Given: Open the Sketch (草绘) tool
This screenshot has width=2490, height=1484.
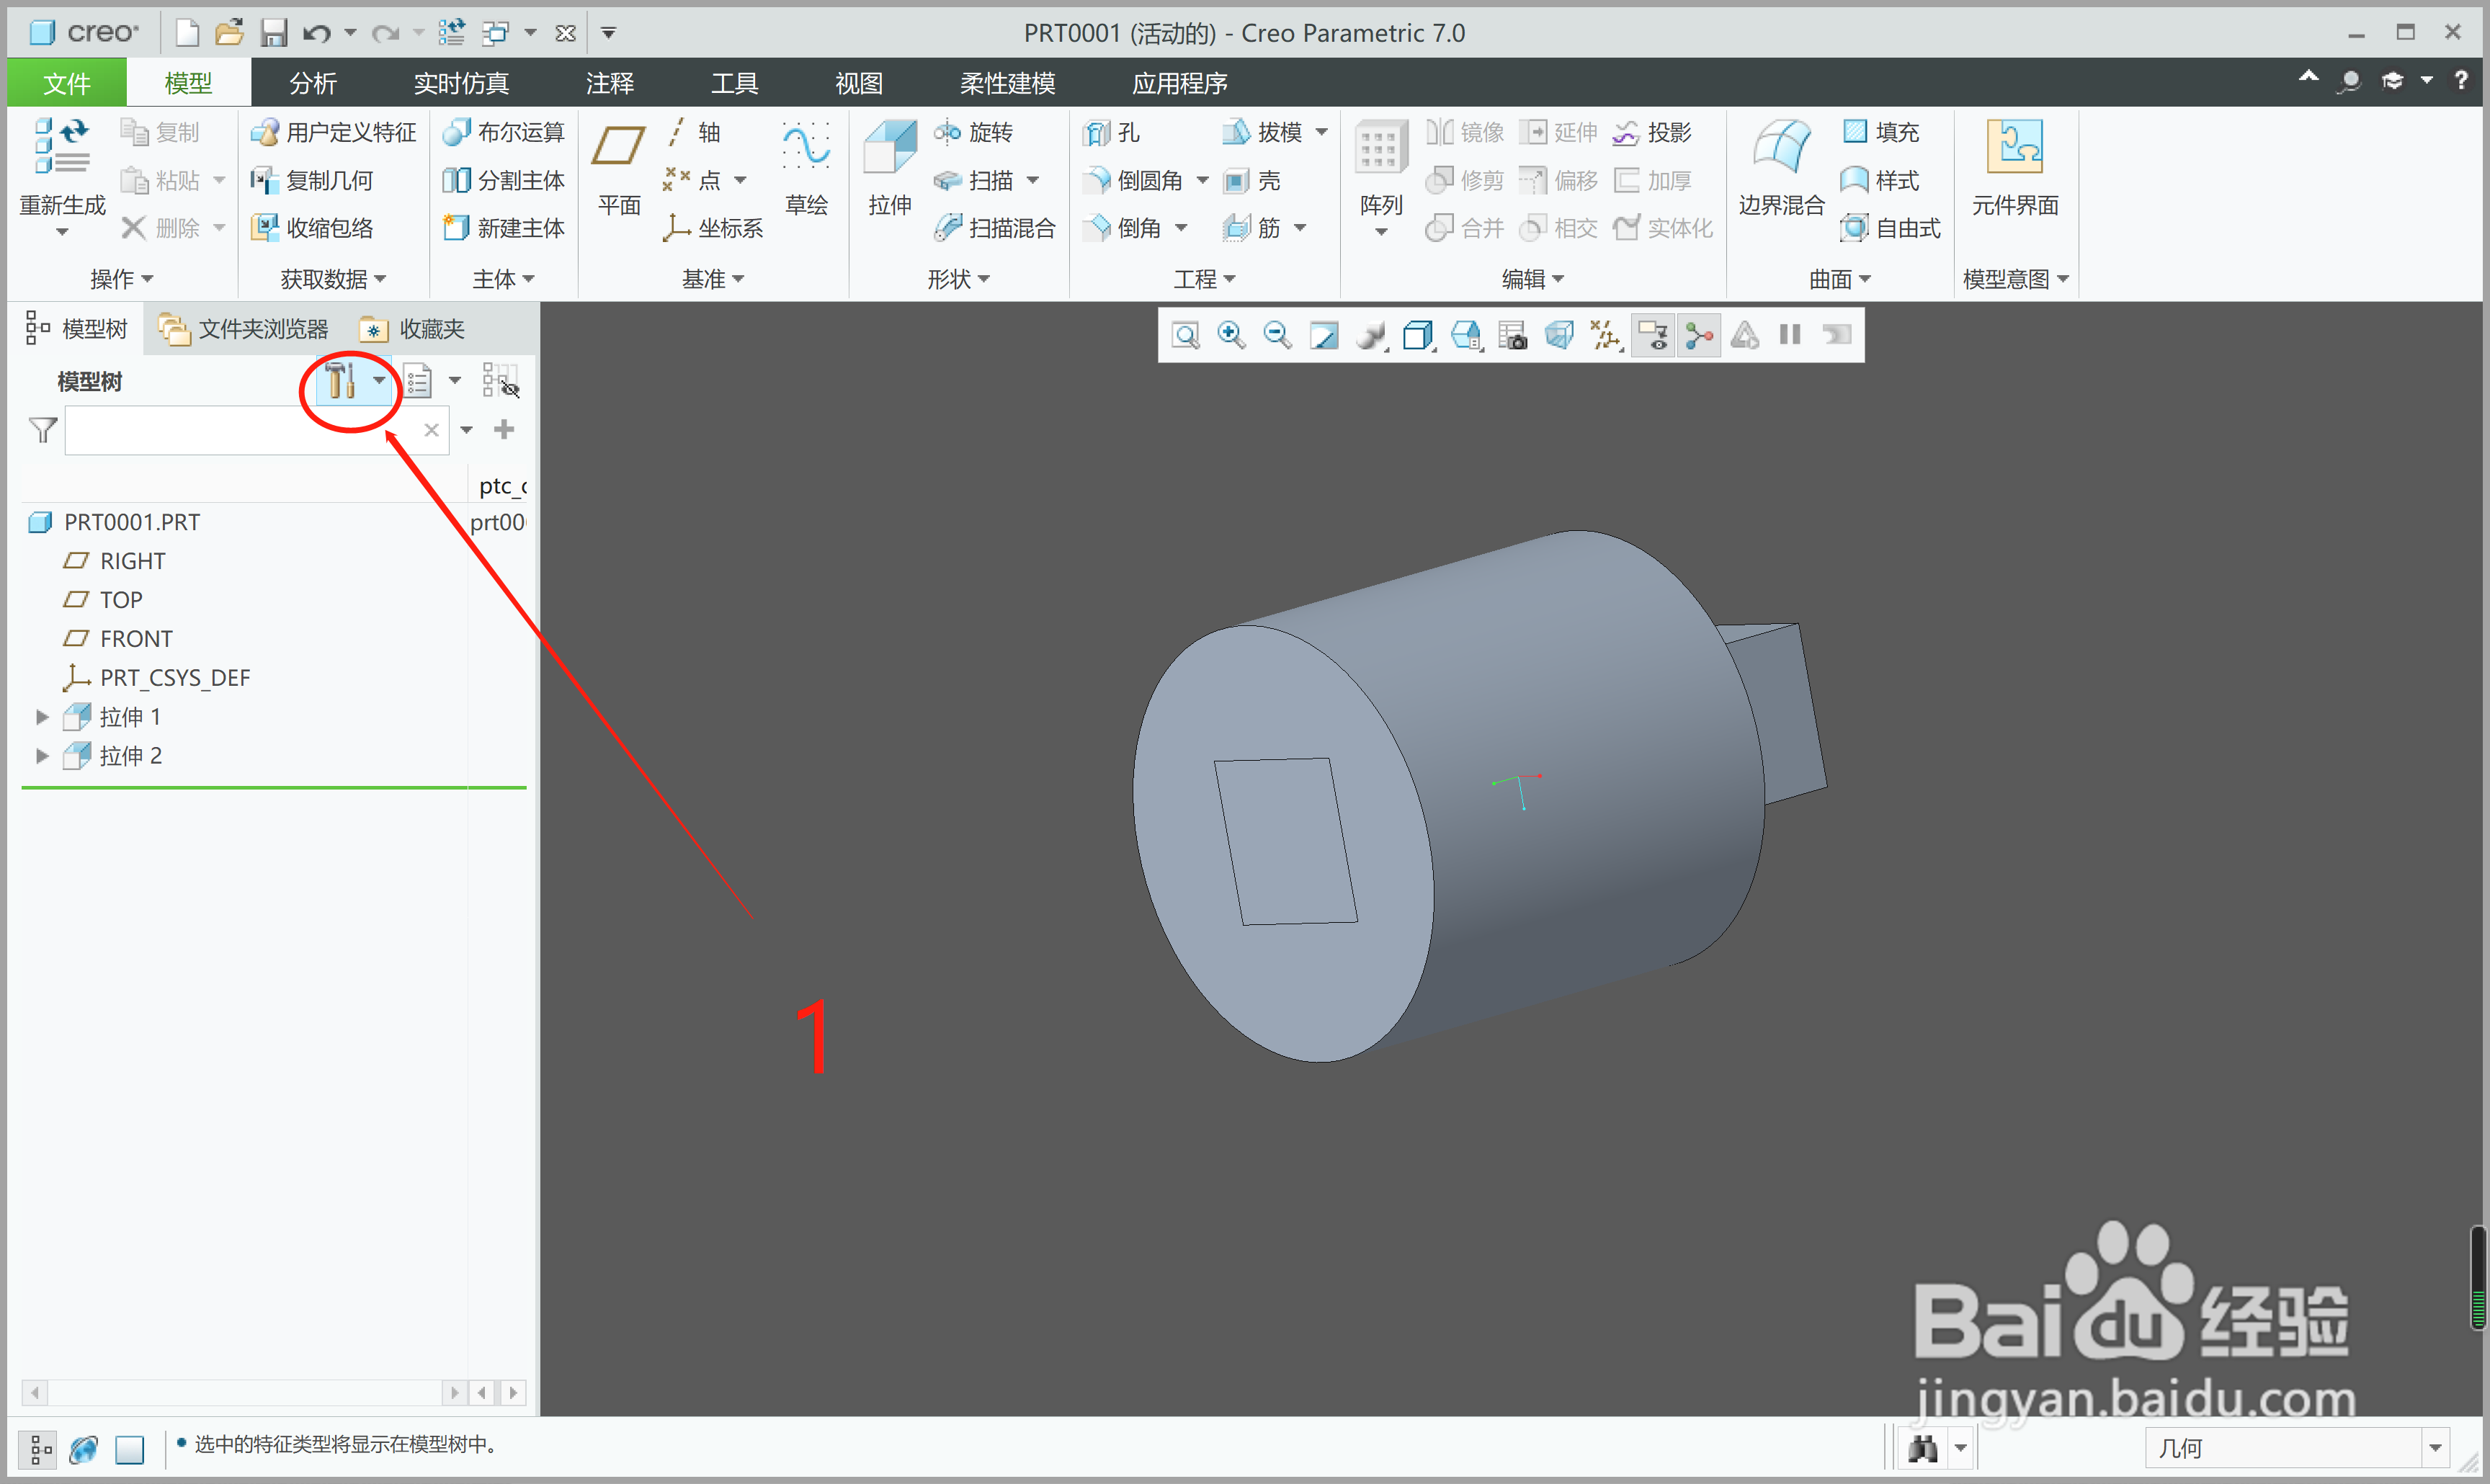Looking at the screenshot, I should tap(806, 167).
